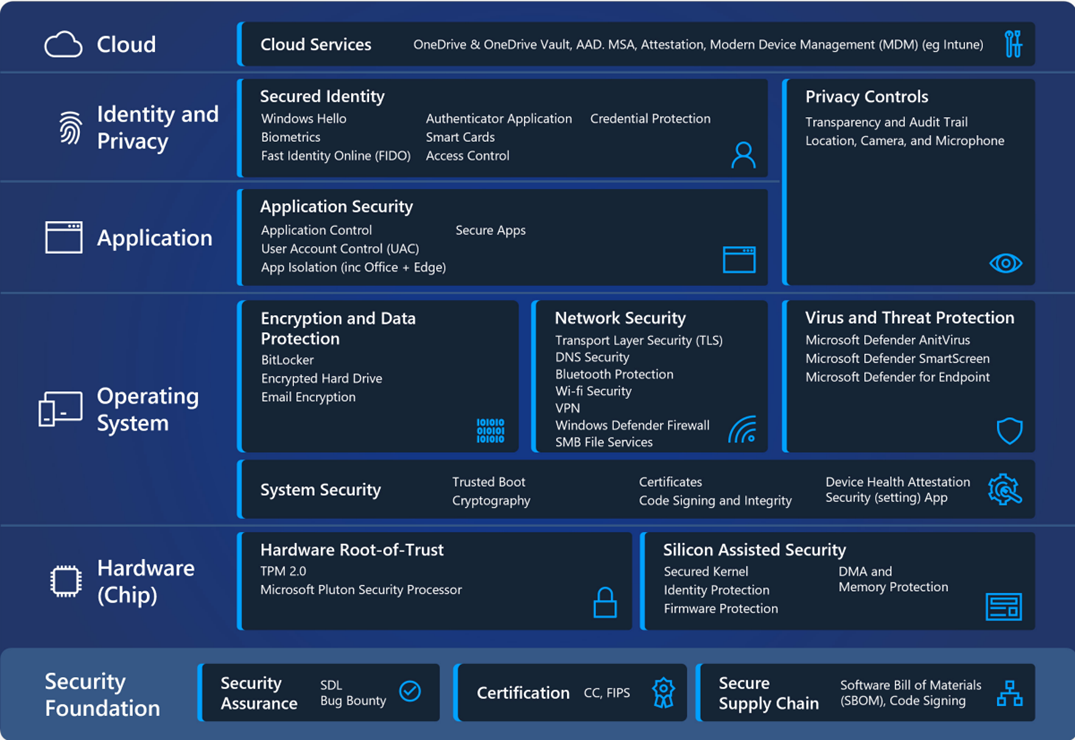Click the Windows Hello item

point(303,119)
